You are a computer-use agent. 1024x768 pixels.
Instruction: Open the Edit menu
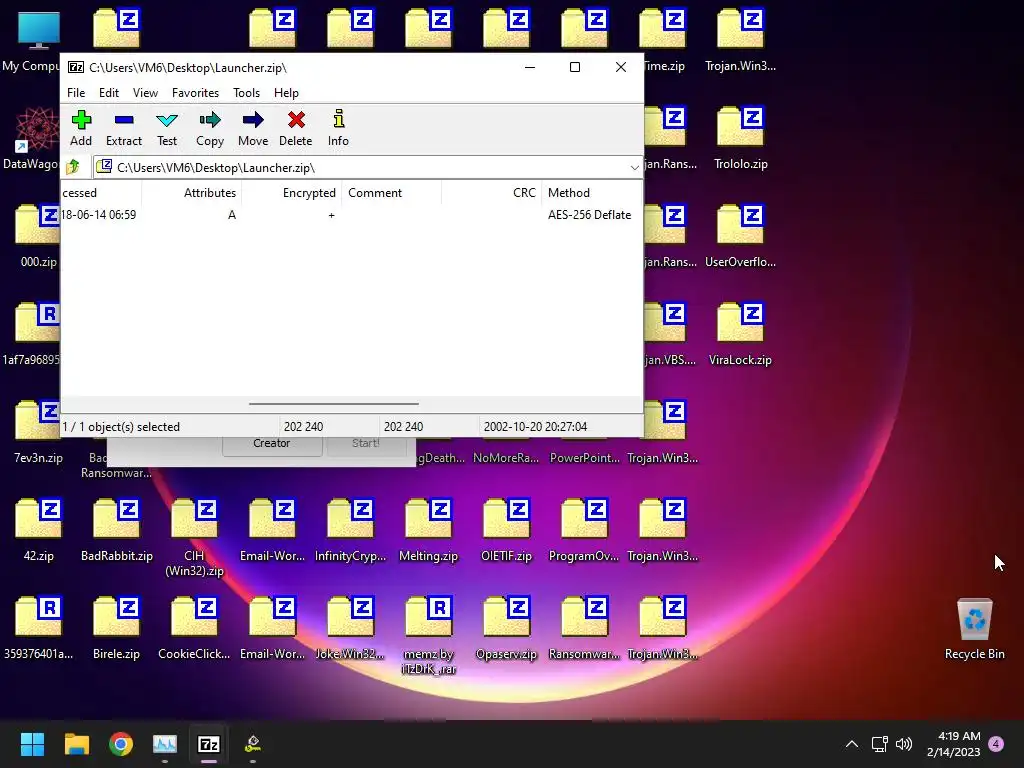pos(108,93)
